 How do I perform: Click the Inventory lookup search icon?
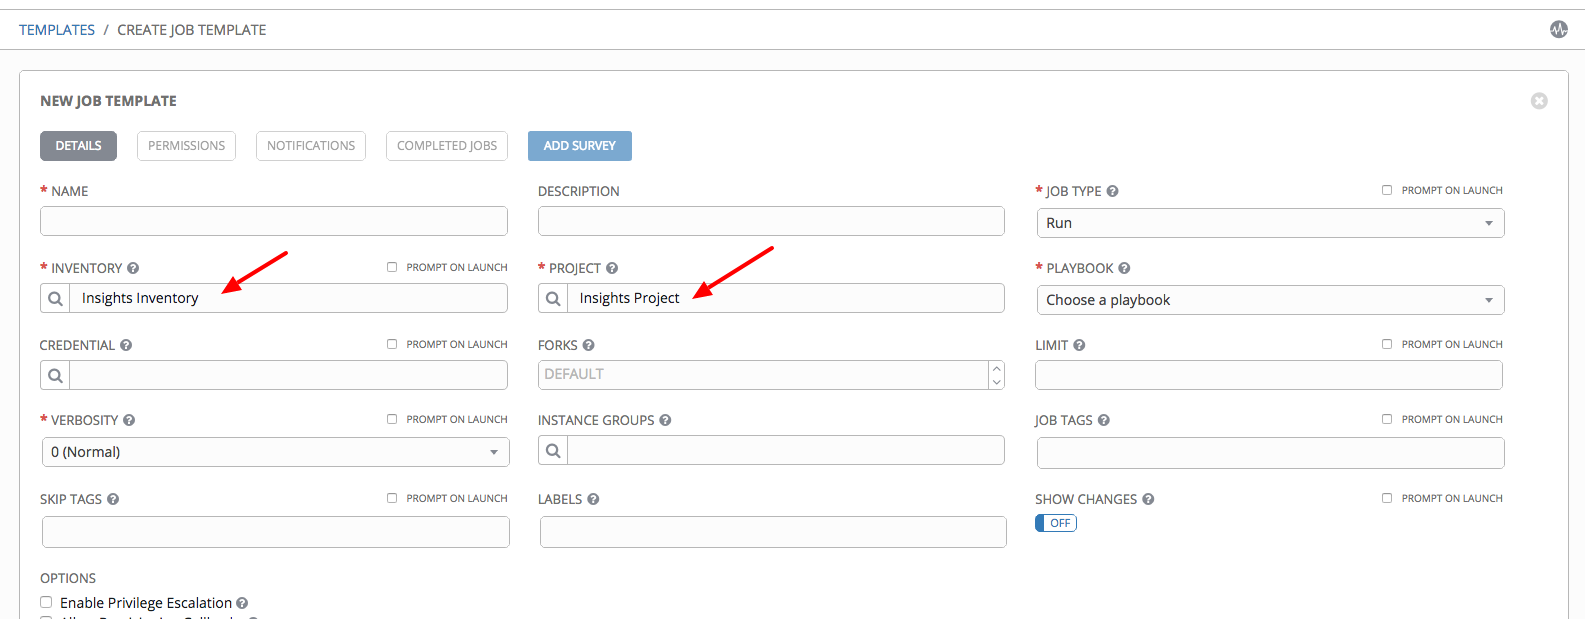tap(55, 298)
